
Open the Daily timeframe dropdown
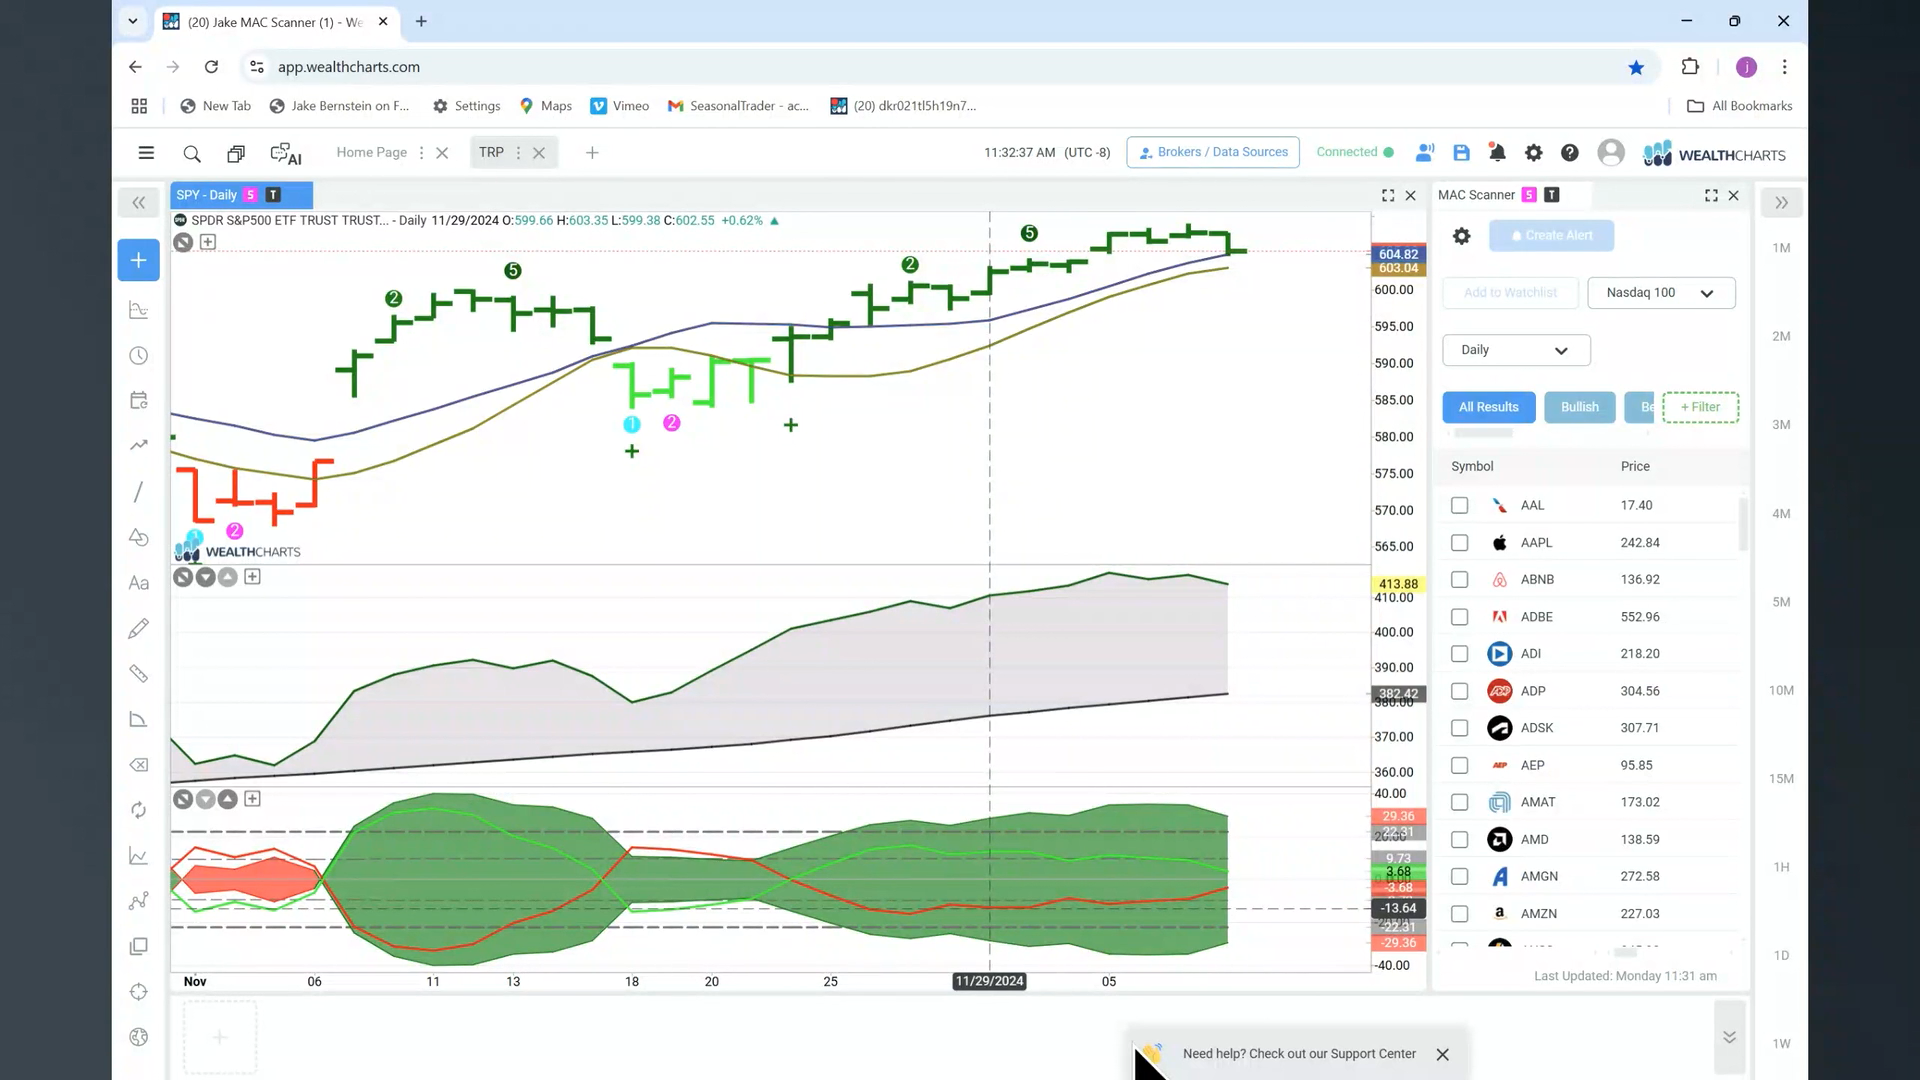(1516, 350)
